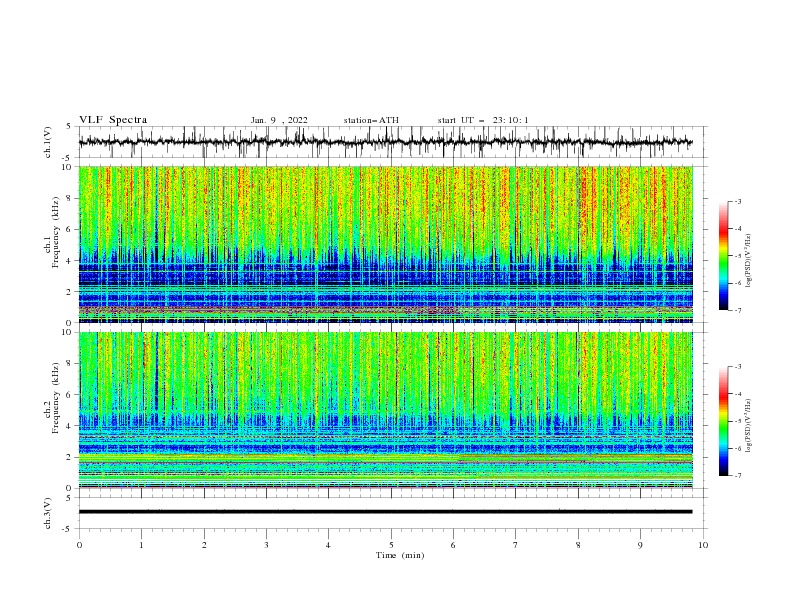Click the "-3" label on ch.2 color bar

(738, 367)
